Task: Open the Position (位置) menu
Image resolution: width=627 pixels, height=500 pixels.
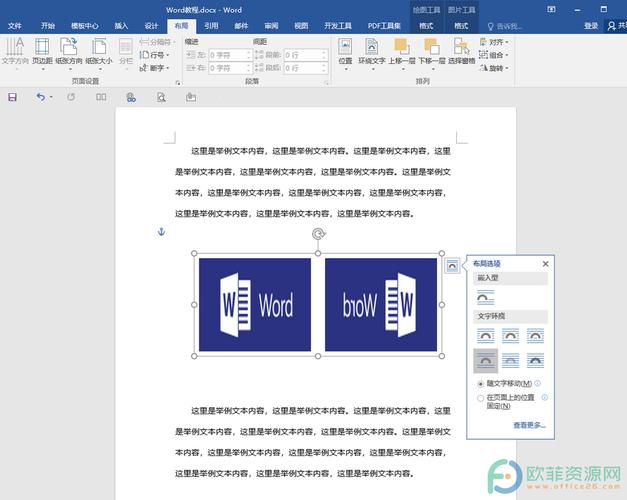Action: click(x=345, y=53)
